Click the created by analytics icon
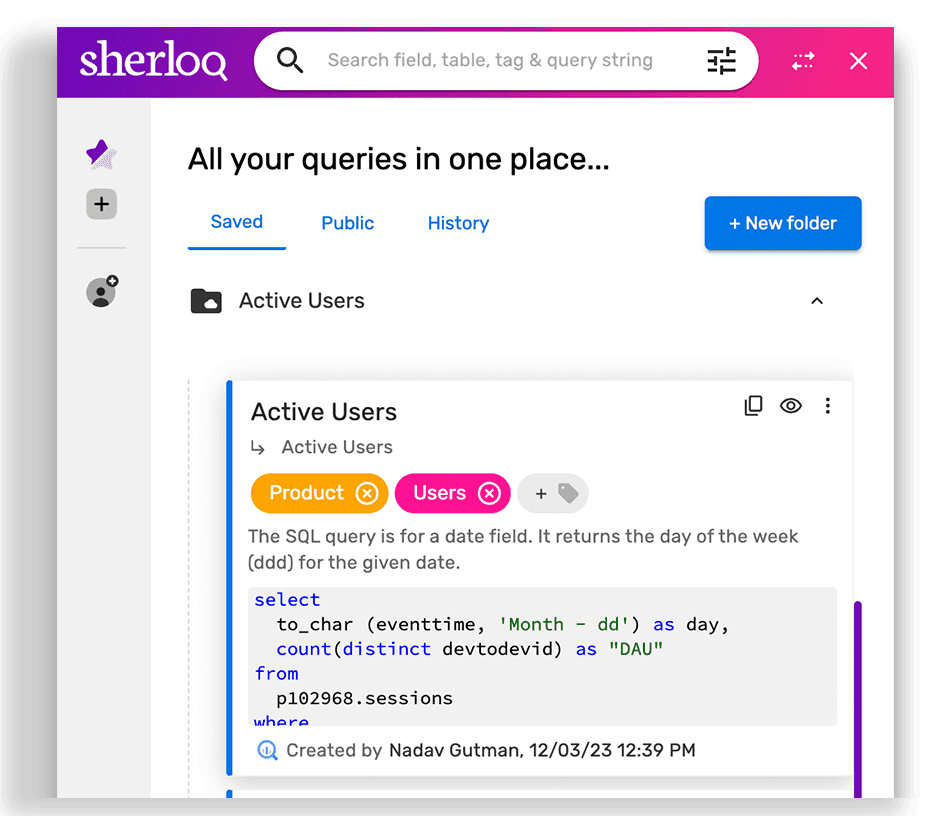 pyautogui.click(x=267, y=750)
